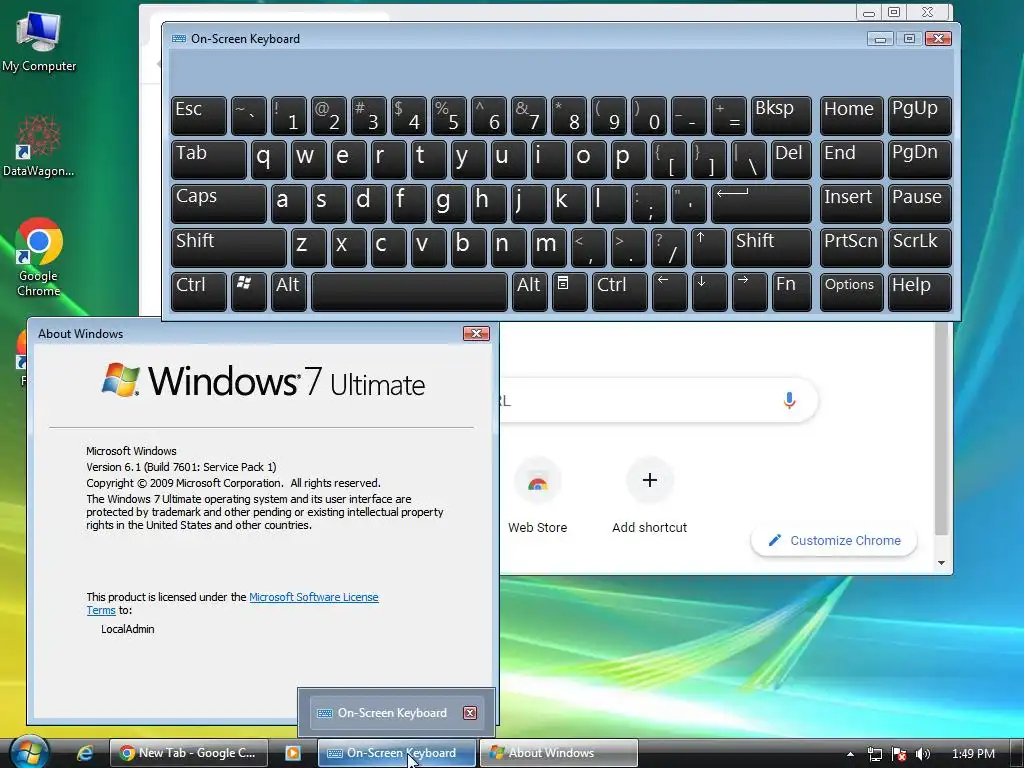Click the Enter key on the keyboard
The image size is (1024, 768).
pyautogui.click(x=761, y=204)
